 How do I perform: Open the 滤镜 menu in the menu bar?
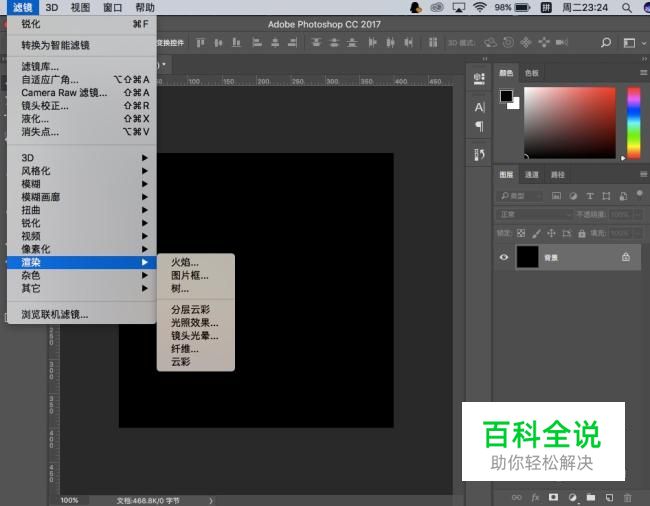(x=23, y=7)
